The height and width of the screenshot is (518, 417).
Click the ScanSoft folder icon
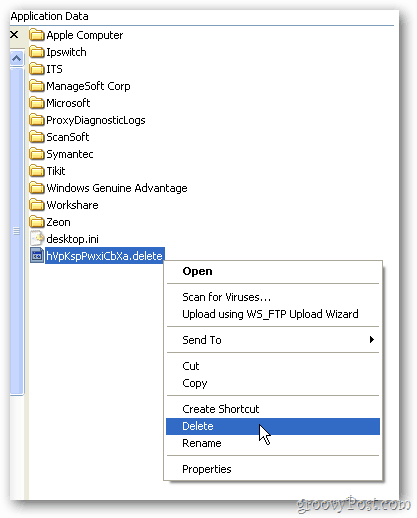pos(36,137)
